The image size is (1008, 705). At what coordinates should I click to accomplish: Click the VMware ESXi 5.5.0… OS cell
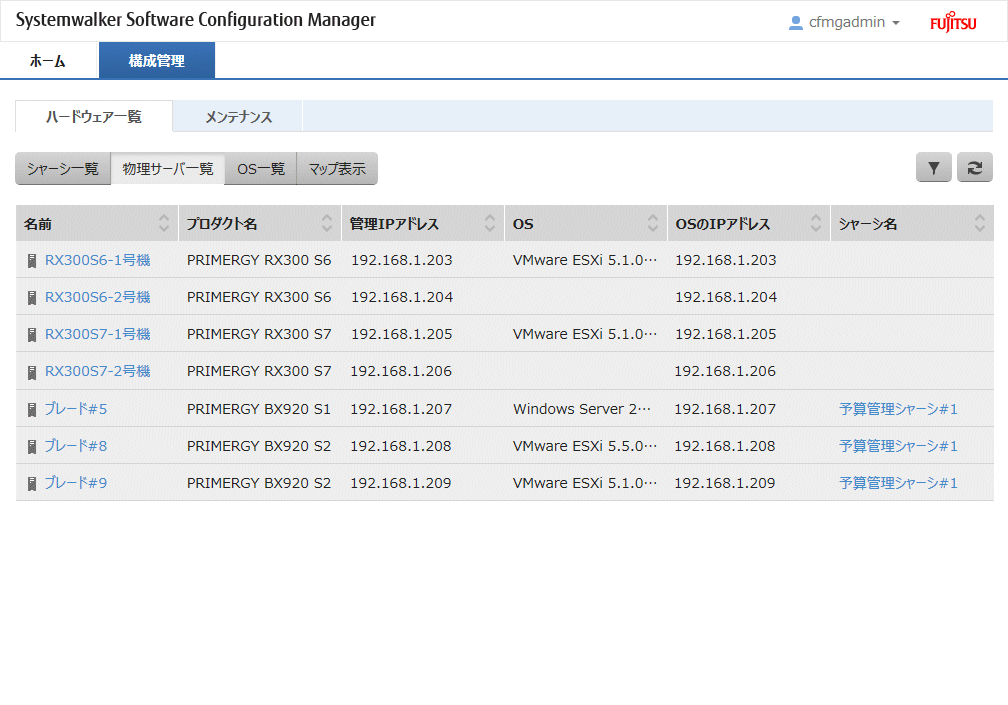click(585, 446)
